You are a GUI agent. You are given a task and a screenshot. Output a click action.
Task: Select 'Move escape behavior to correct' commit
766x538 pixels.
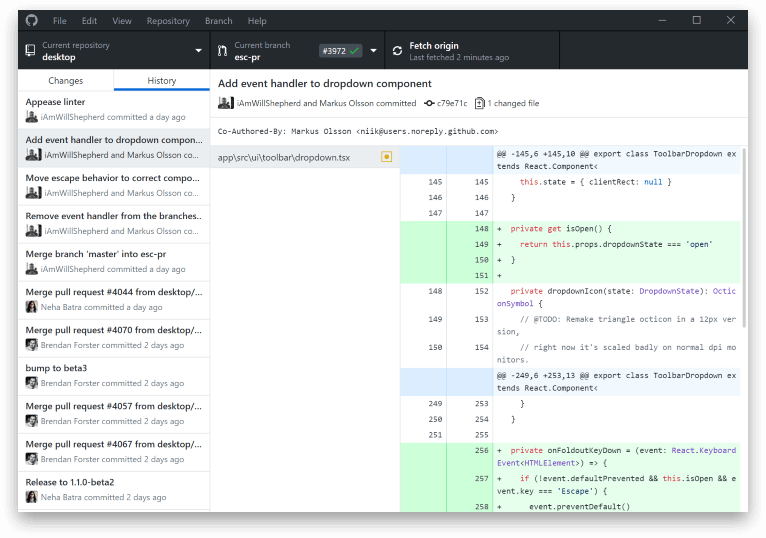pyautogui.click(x=114, y=186)
